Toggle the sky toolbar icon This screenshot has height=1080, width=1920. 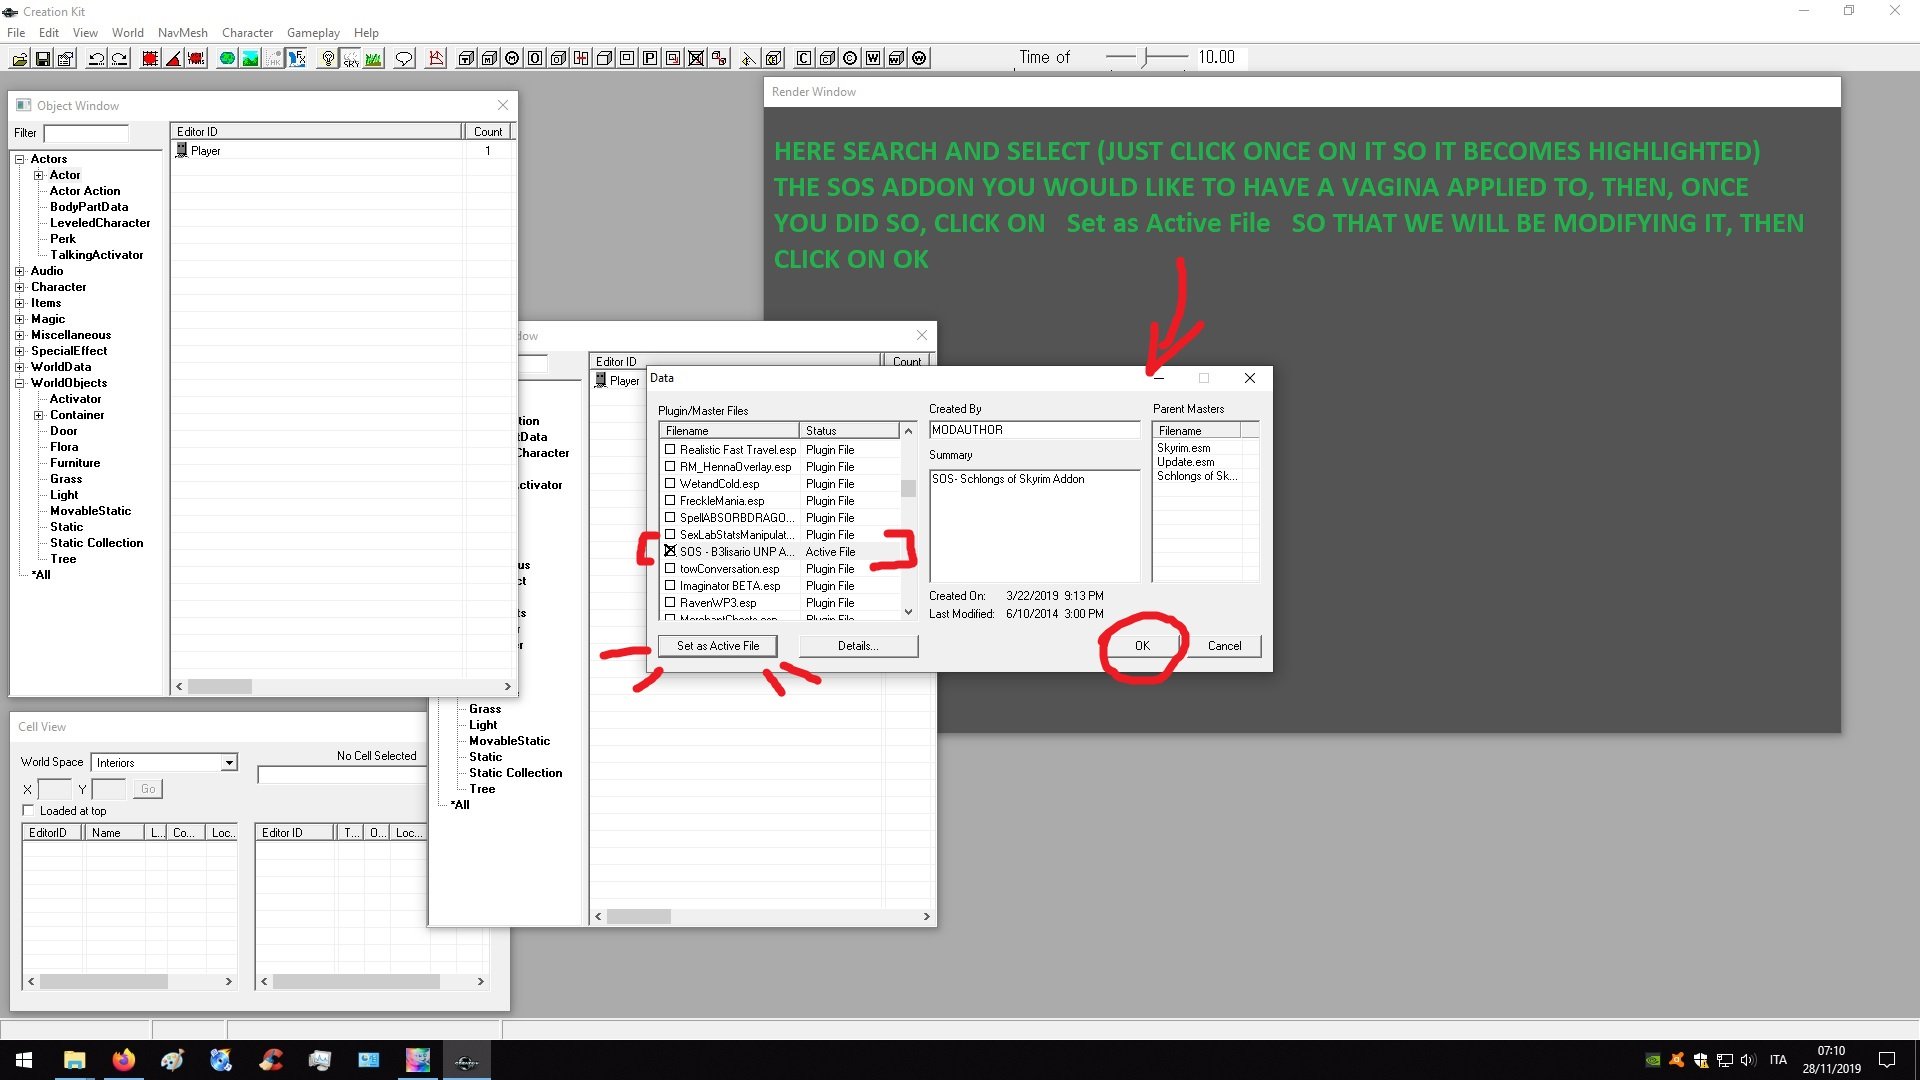[x=350, y=59]
